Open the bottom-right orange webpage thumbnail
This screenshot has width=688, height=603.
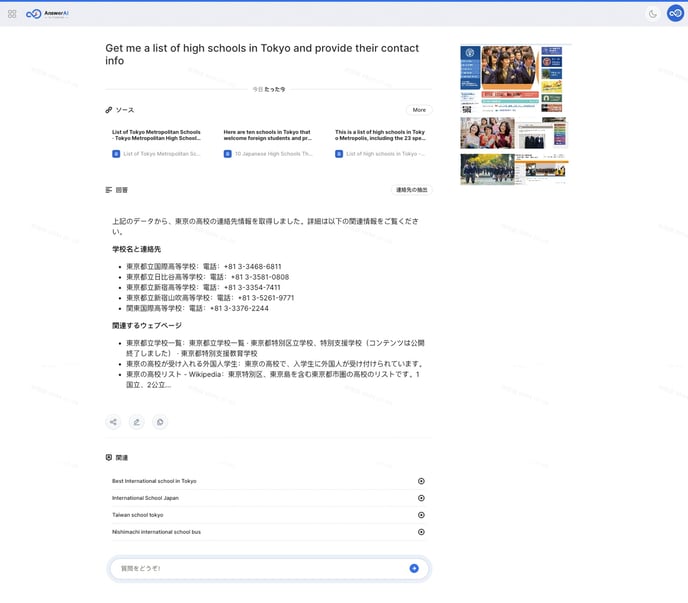coord(542,168)
